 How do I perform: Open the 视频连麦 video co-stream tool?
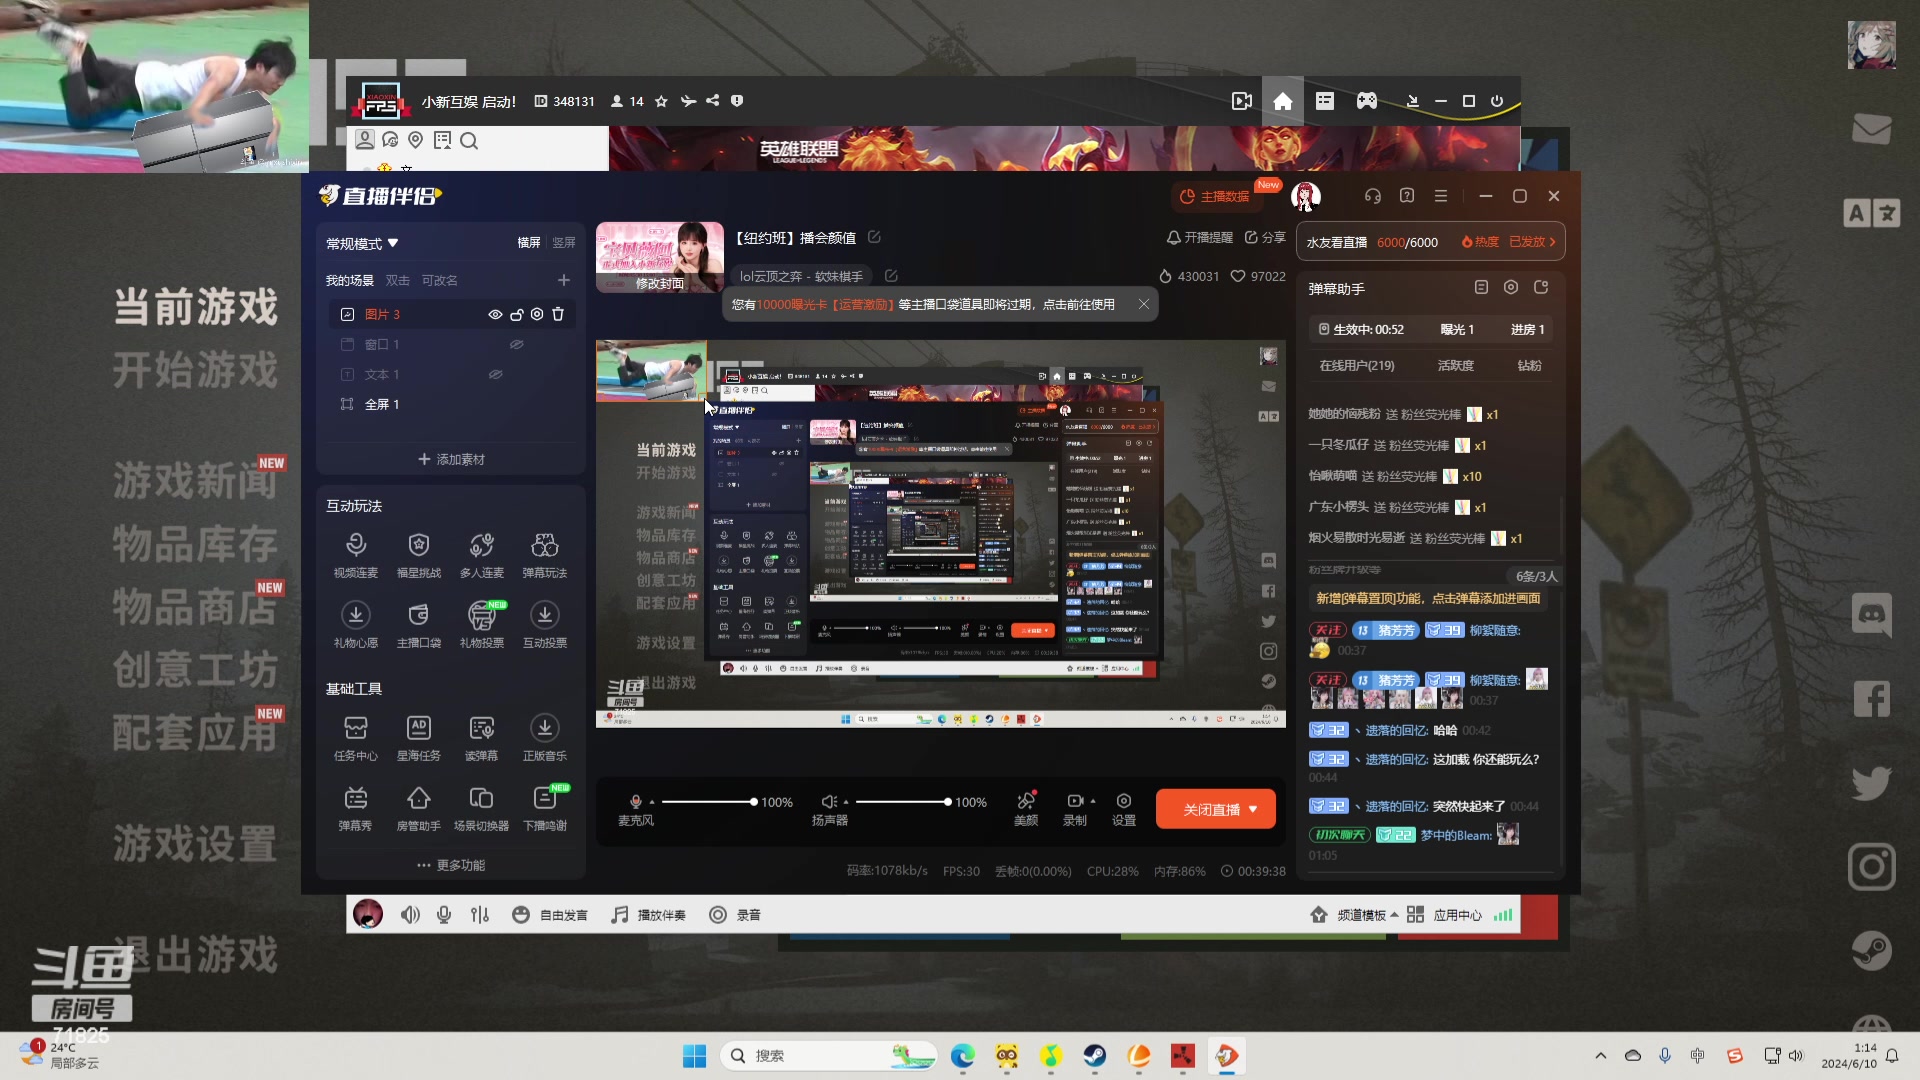356,555
